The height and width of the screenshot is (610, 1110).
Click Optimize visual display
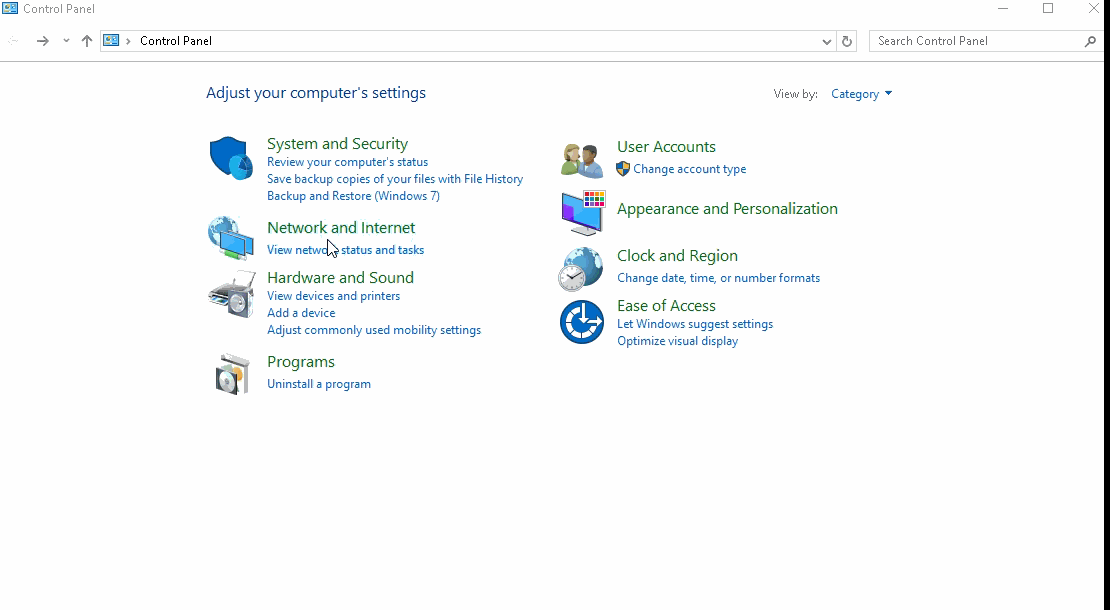coord(677,341)
